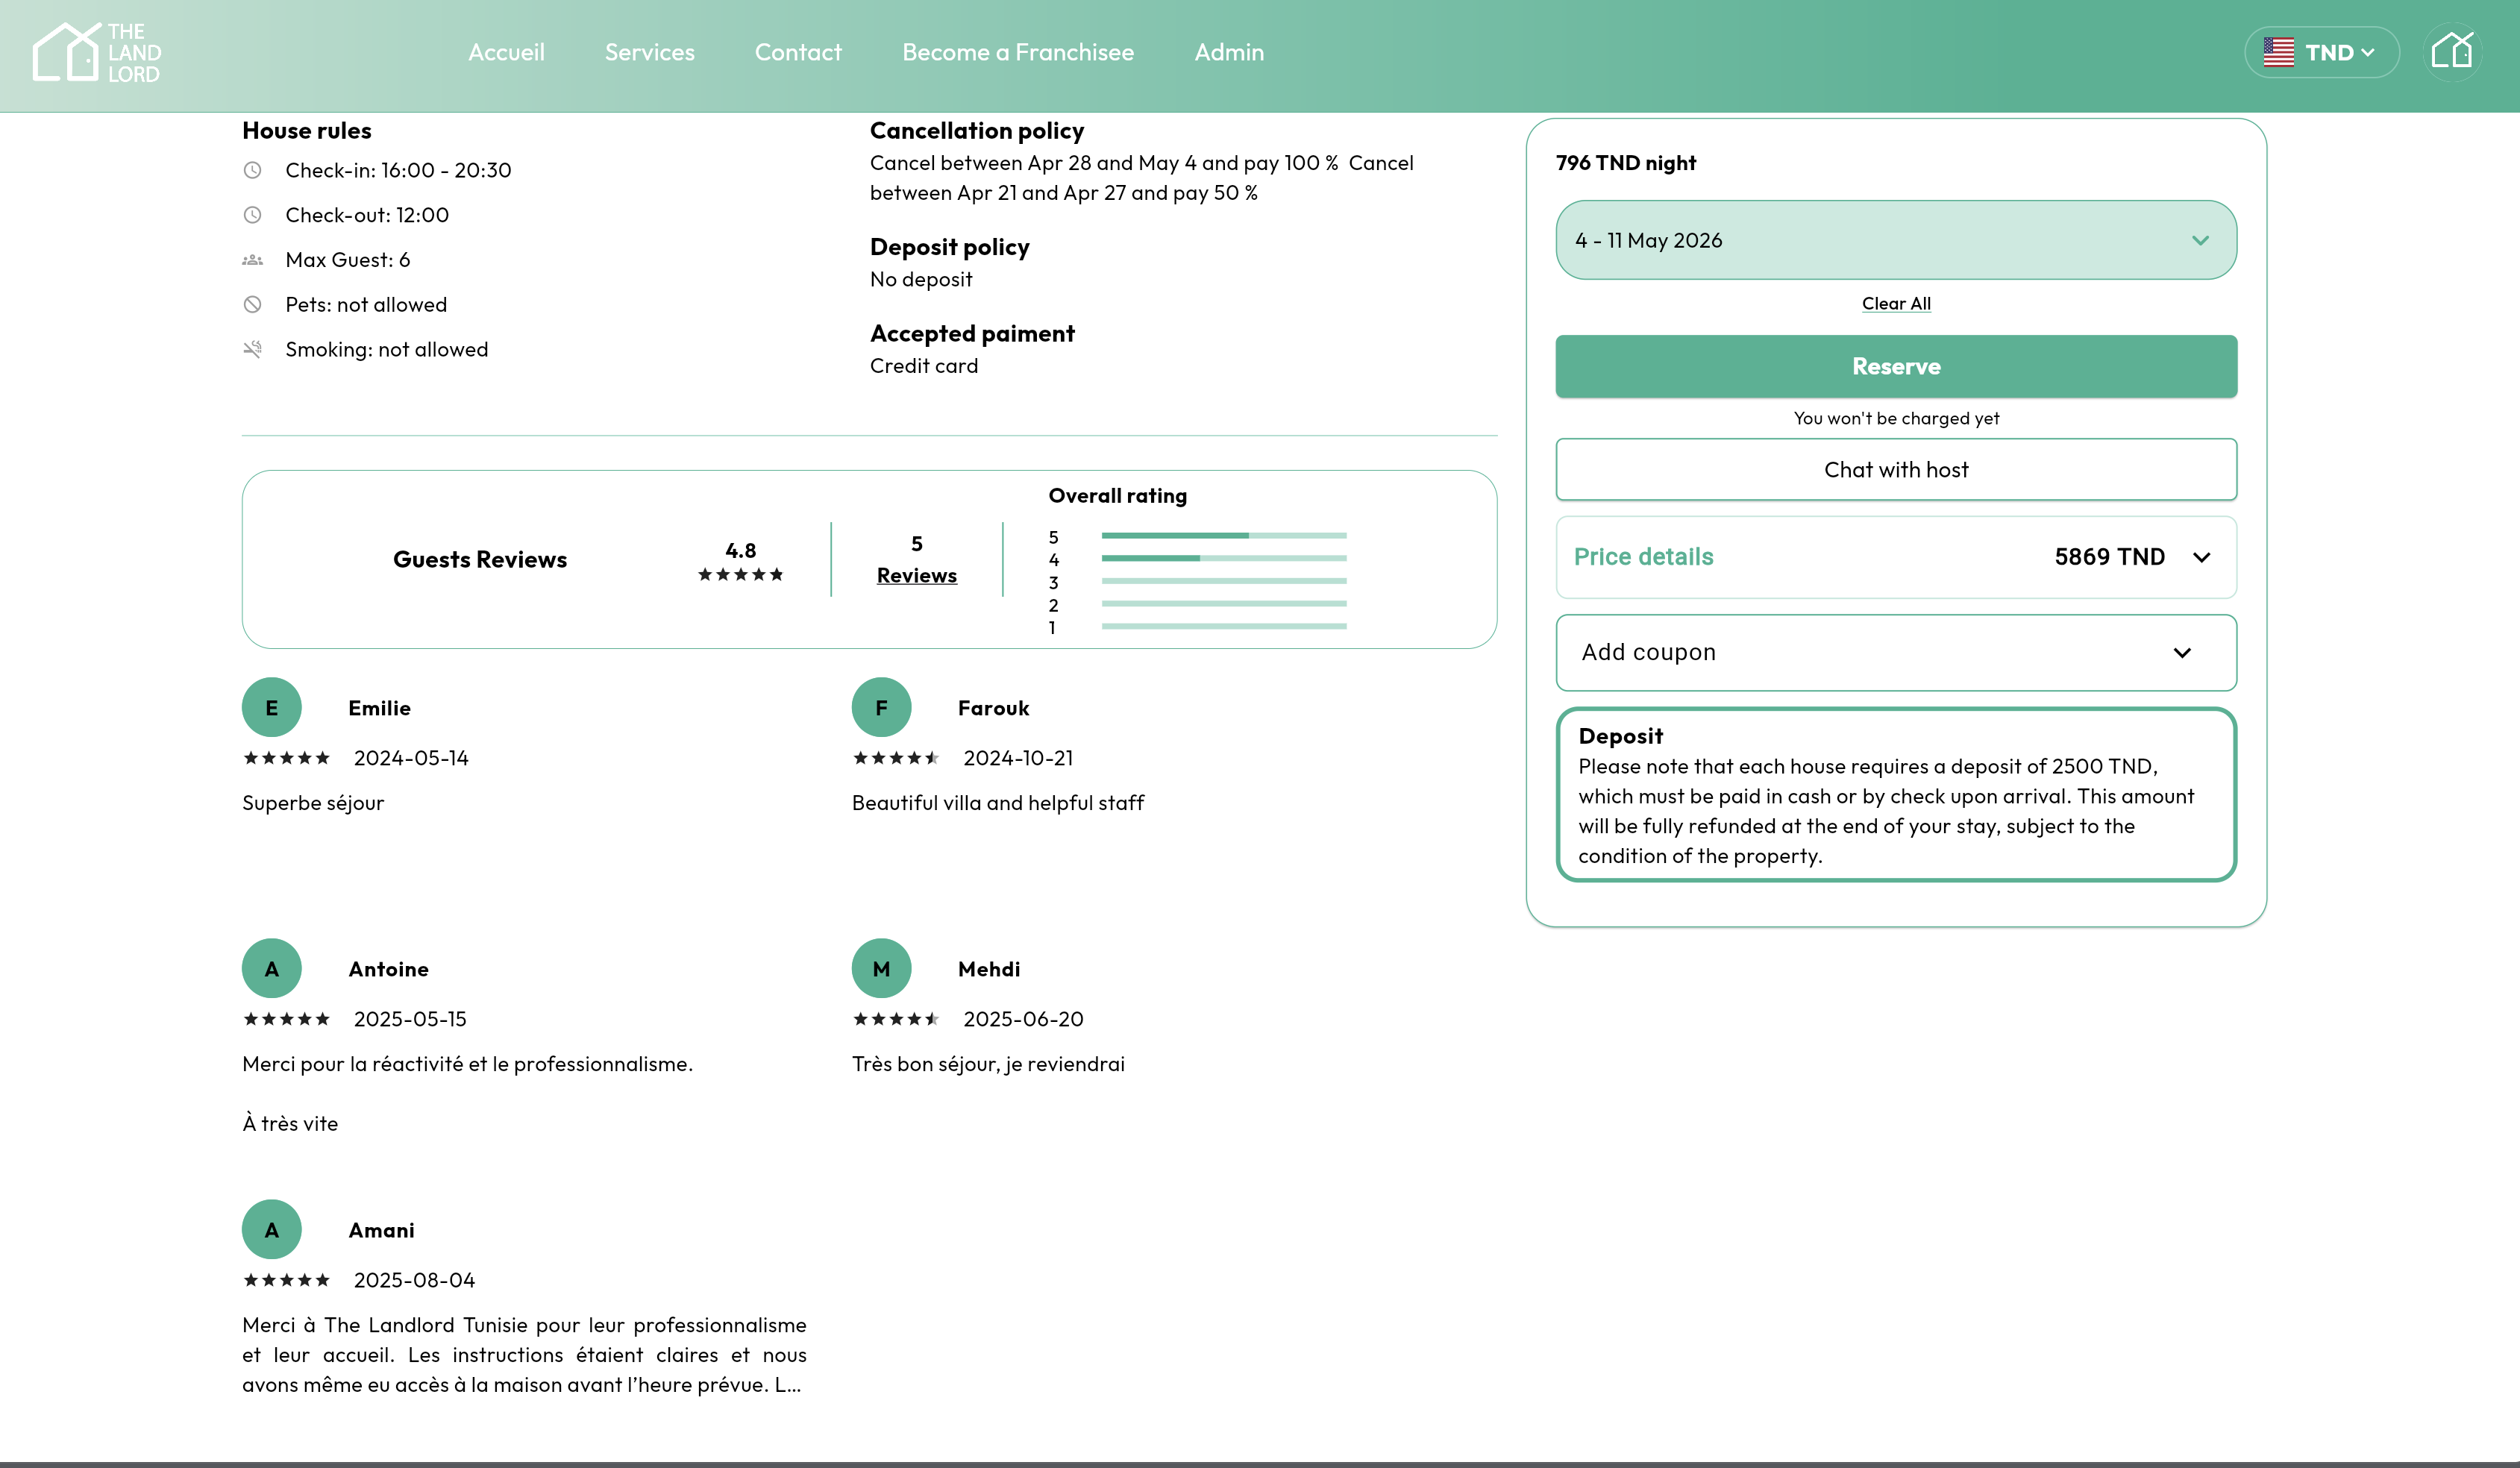Expand the Add coupon panel
2520x1468 pixels.
[1895, 652]
